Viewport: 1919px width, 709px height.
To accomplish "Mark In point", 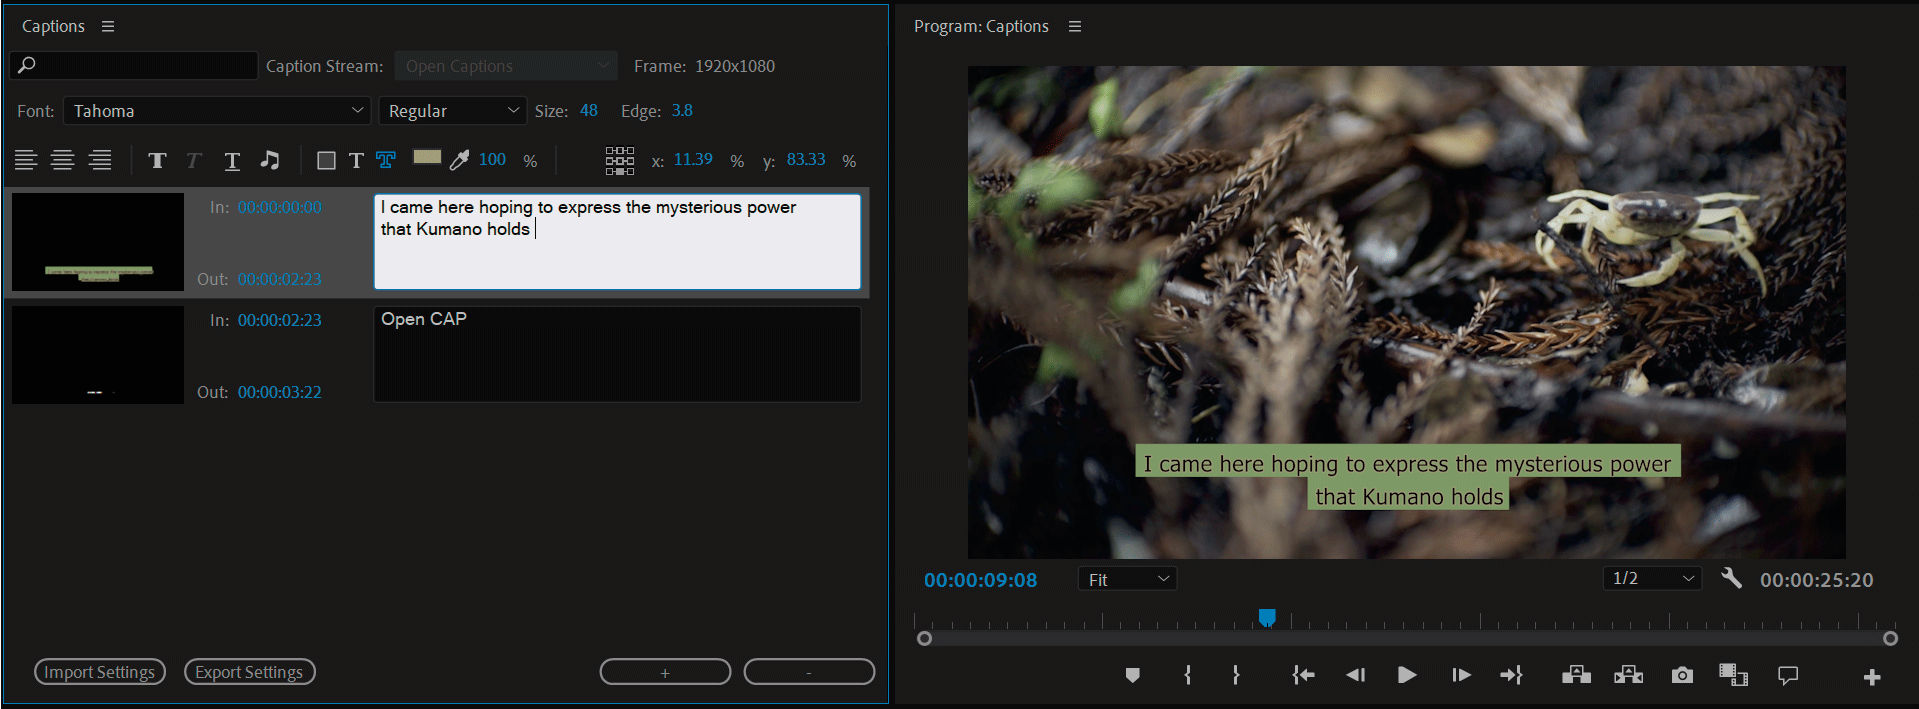I will point(1187,675).
